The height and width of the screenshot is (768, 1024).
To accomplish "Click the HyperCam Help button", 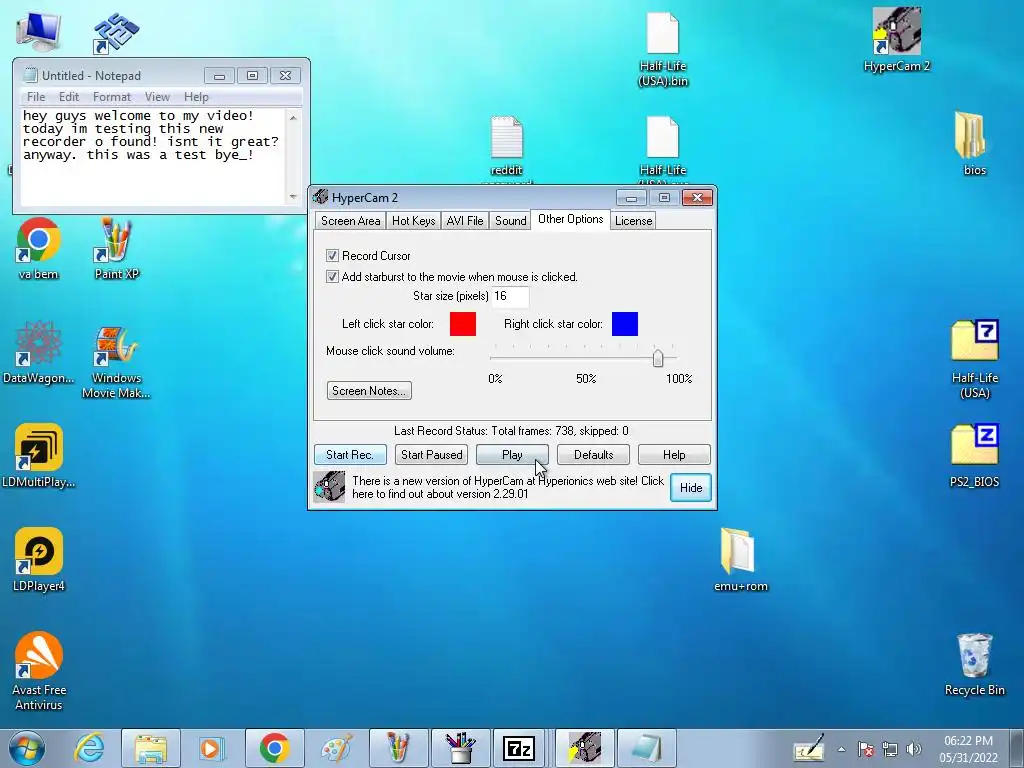I will click(x=674, y=455).
